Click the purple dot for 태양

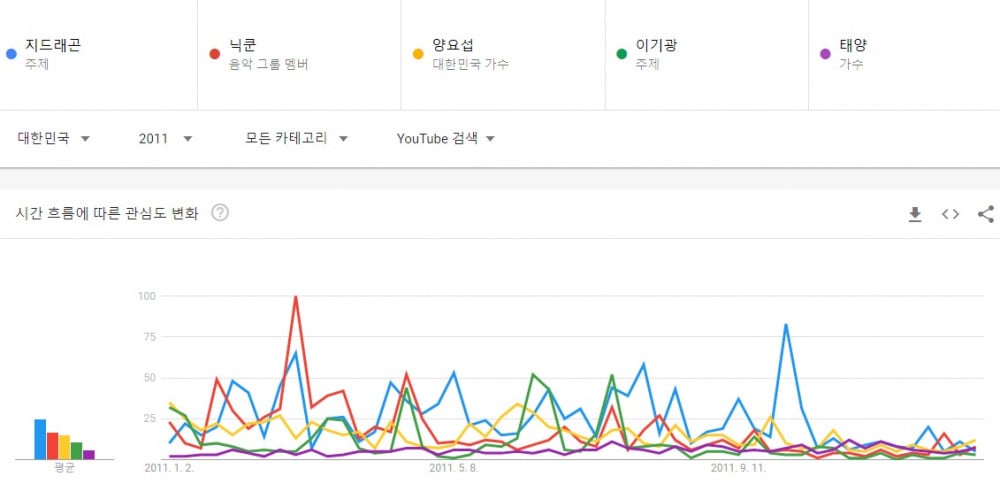(825, 54)
